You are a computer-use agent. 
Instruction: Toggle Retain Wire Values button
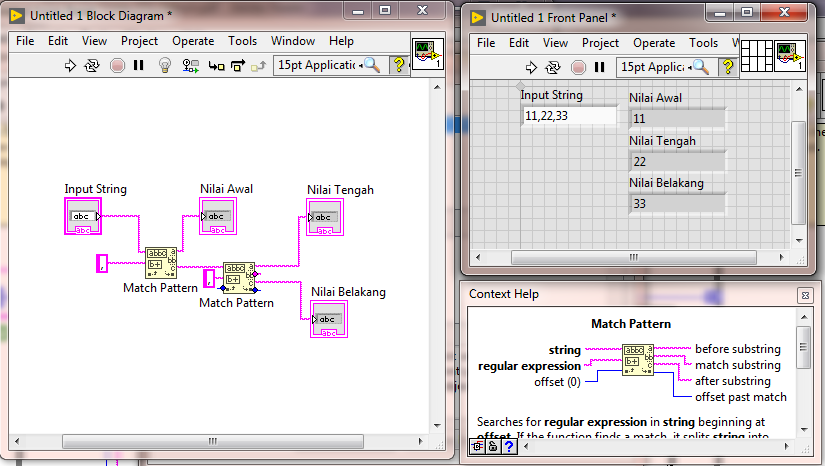[190, 66]
